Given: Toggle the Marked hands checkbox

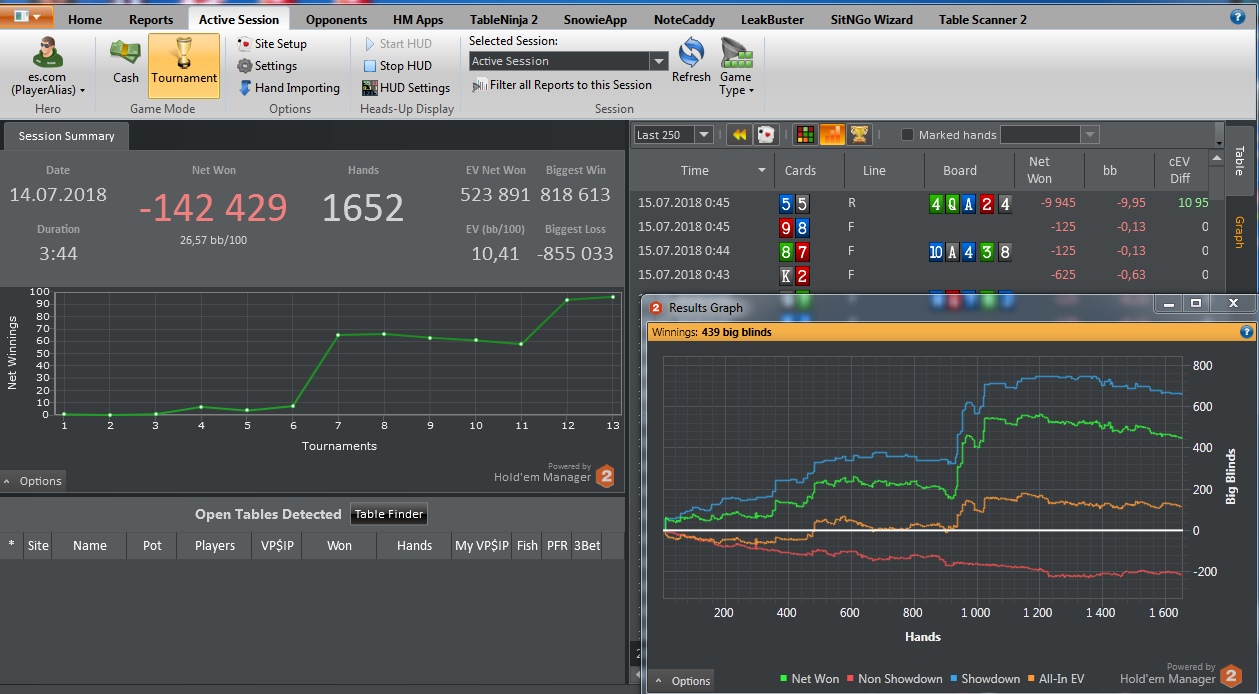Looking at the screenshot, I should (x=907, y=135).
